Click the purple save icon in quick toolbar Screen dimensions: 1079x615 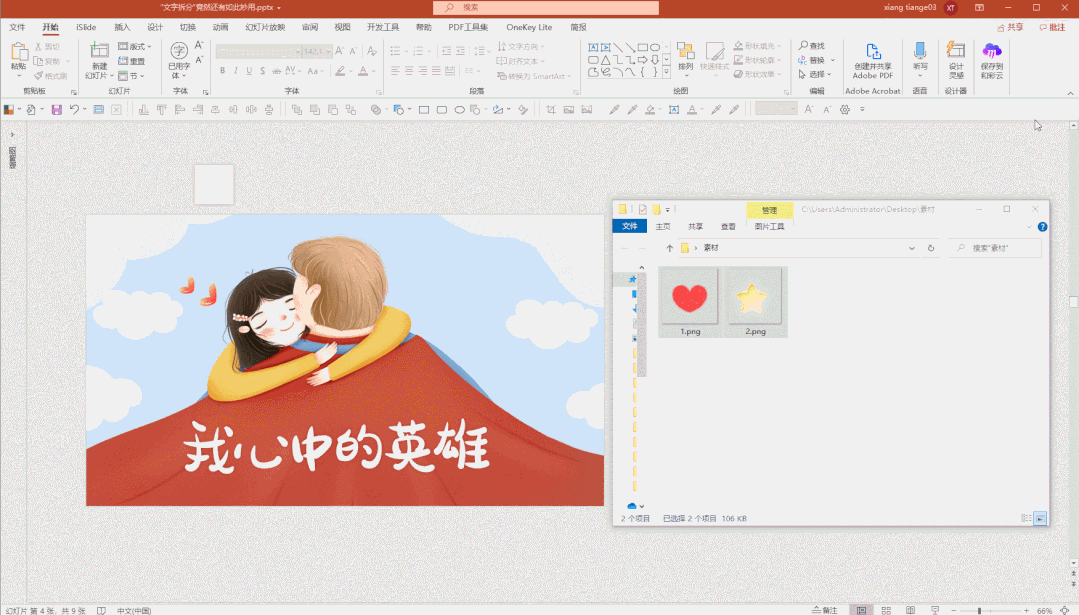57,109
